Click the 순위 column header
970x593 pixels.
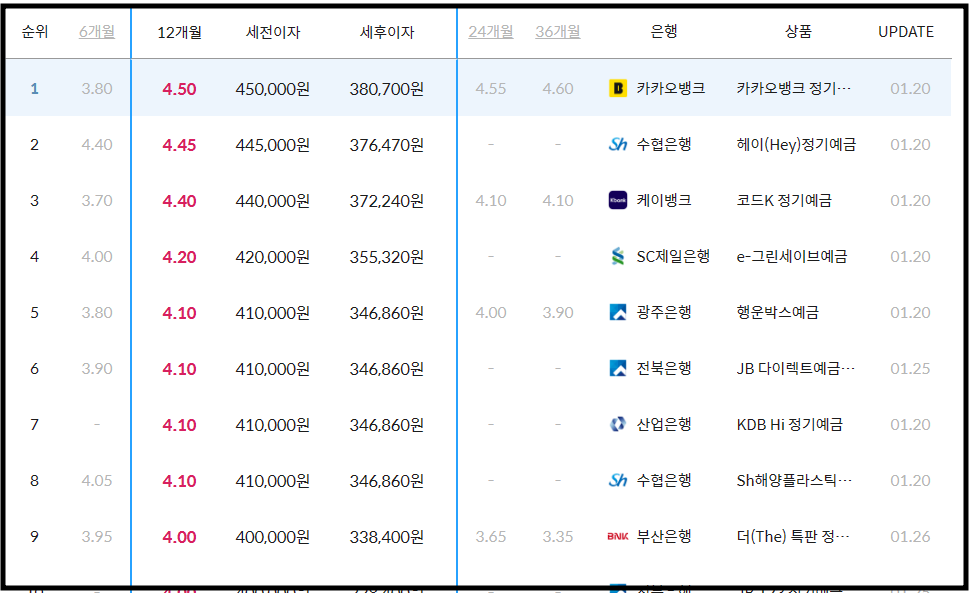(x=35, y=32)
